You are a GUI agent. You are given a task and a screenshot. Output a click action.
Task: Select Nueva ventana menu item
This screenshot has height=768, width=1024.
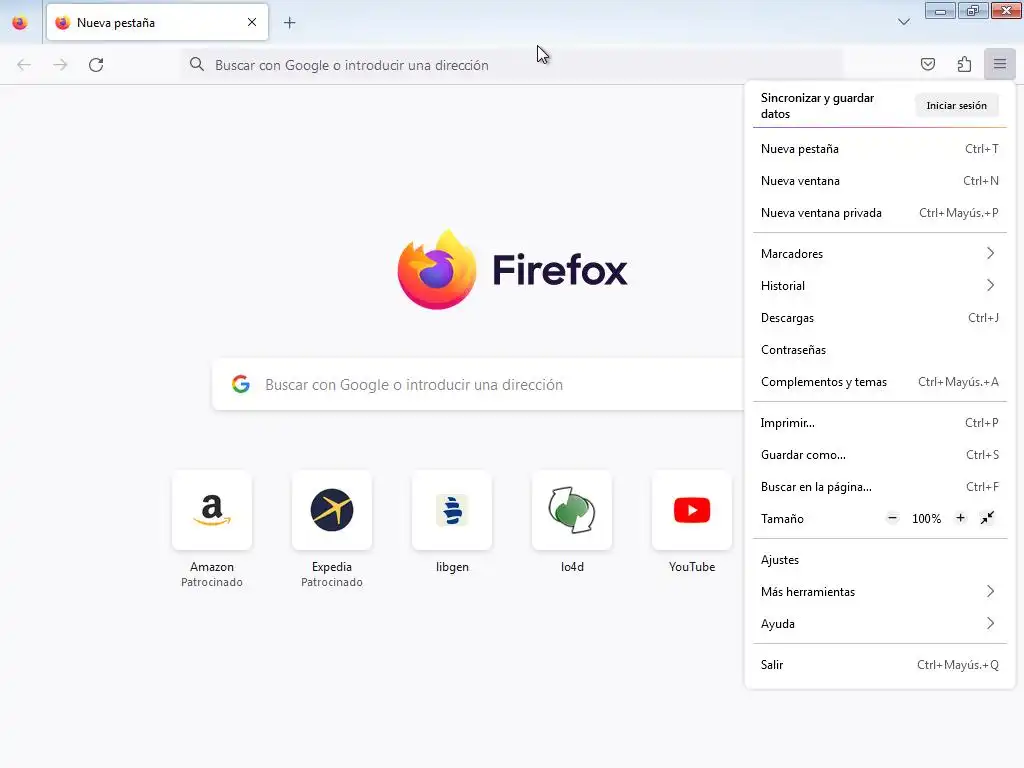[x=879, y=181]
